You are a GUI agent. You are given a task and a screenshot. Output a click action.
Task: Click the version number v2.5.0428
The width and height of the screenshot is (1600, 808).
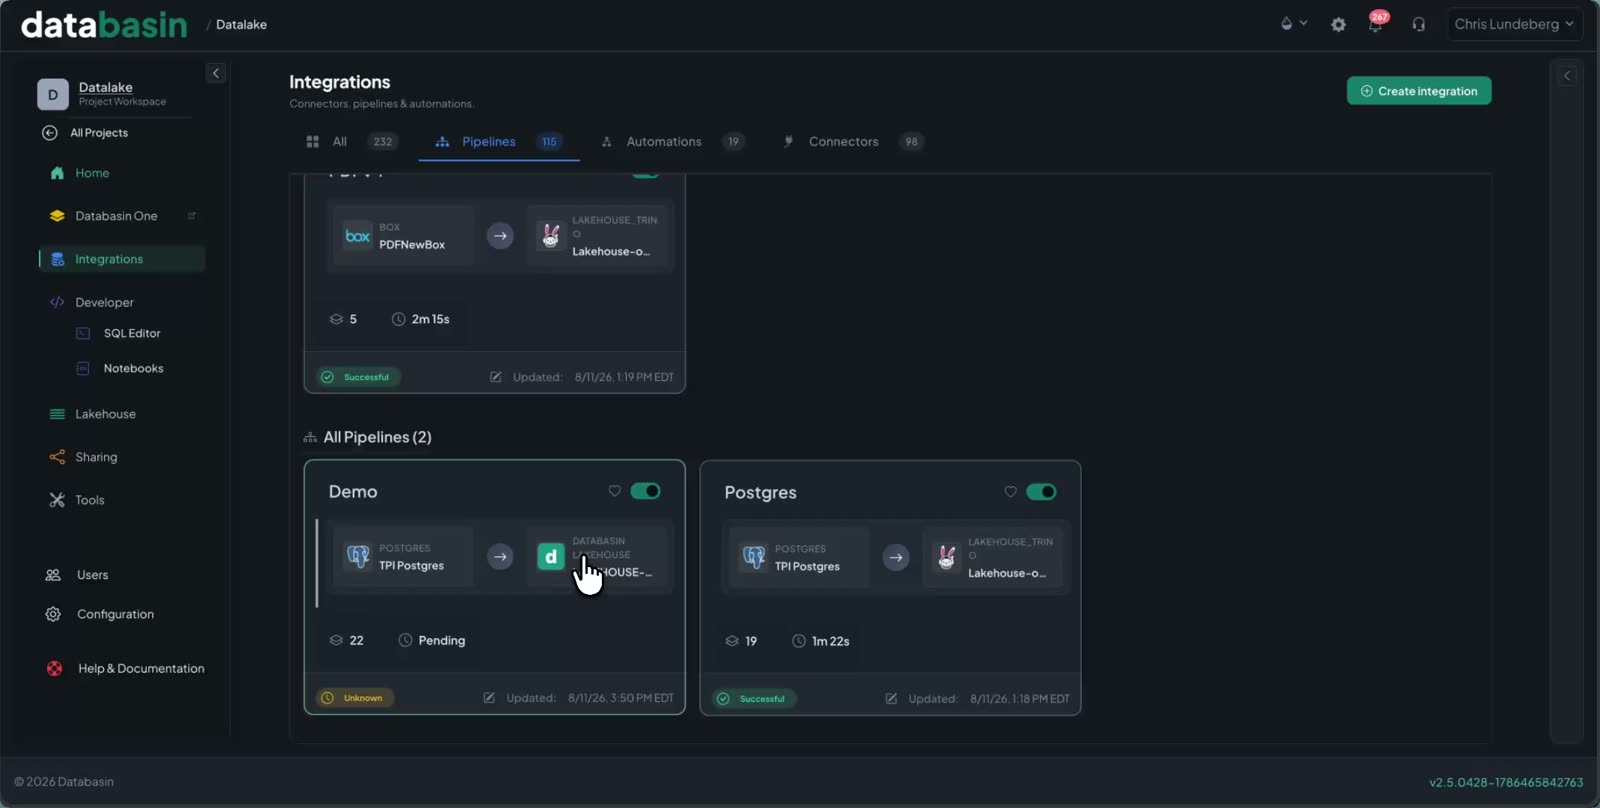pos(1506,782)
